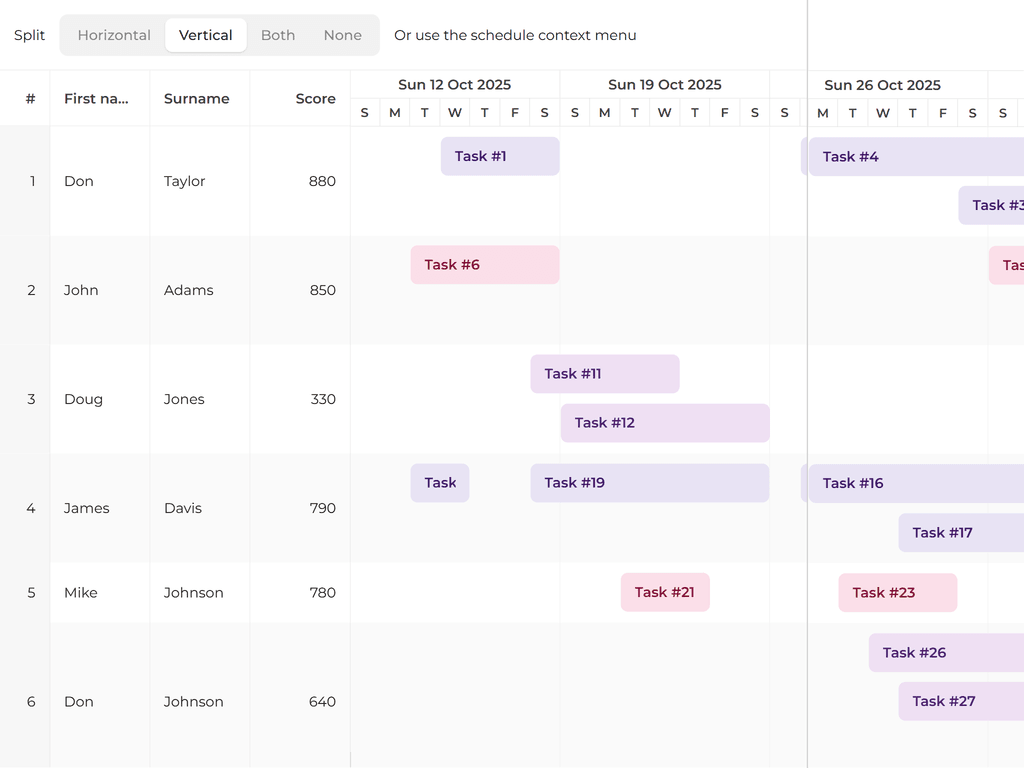
Task: Select Task #23 for Mike Johnson
Action: 897,592
